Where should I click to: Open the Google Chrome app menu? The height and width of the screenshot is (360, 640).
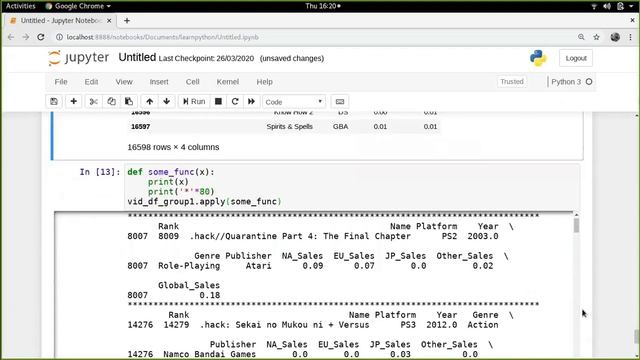pos(78,6)
